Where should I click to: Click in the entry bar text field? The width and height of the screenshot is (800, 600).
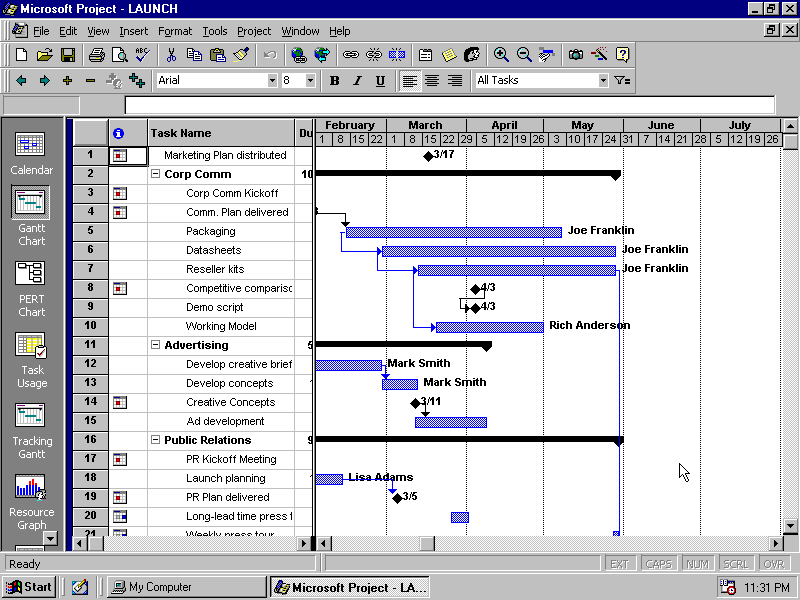(x=449, y=106)
